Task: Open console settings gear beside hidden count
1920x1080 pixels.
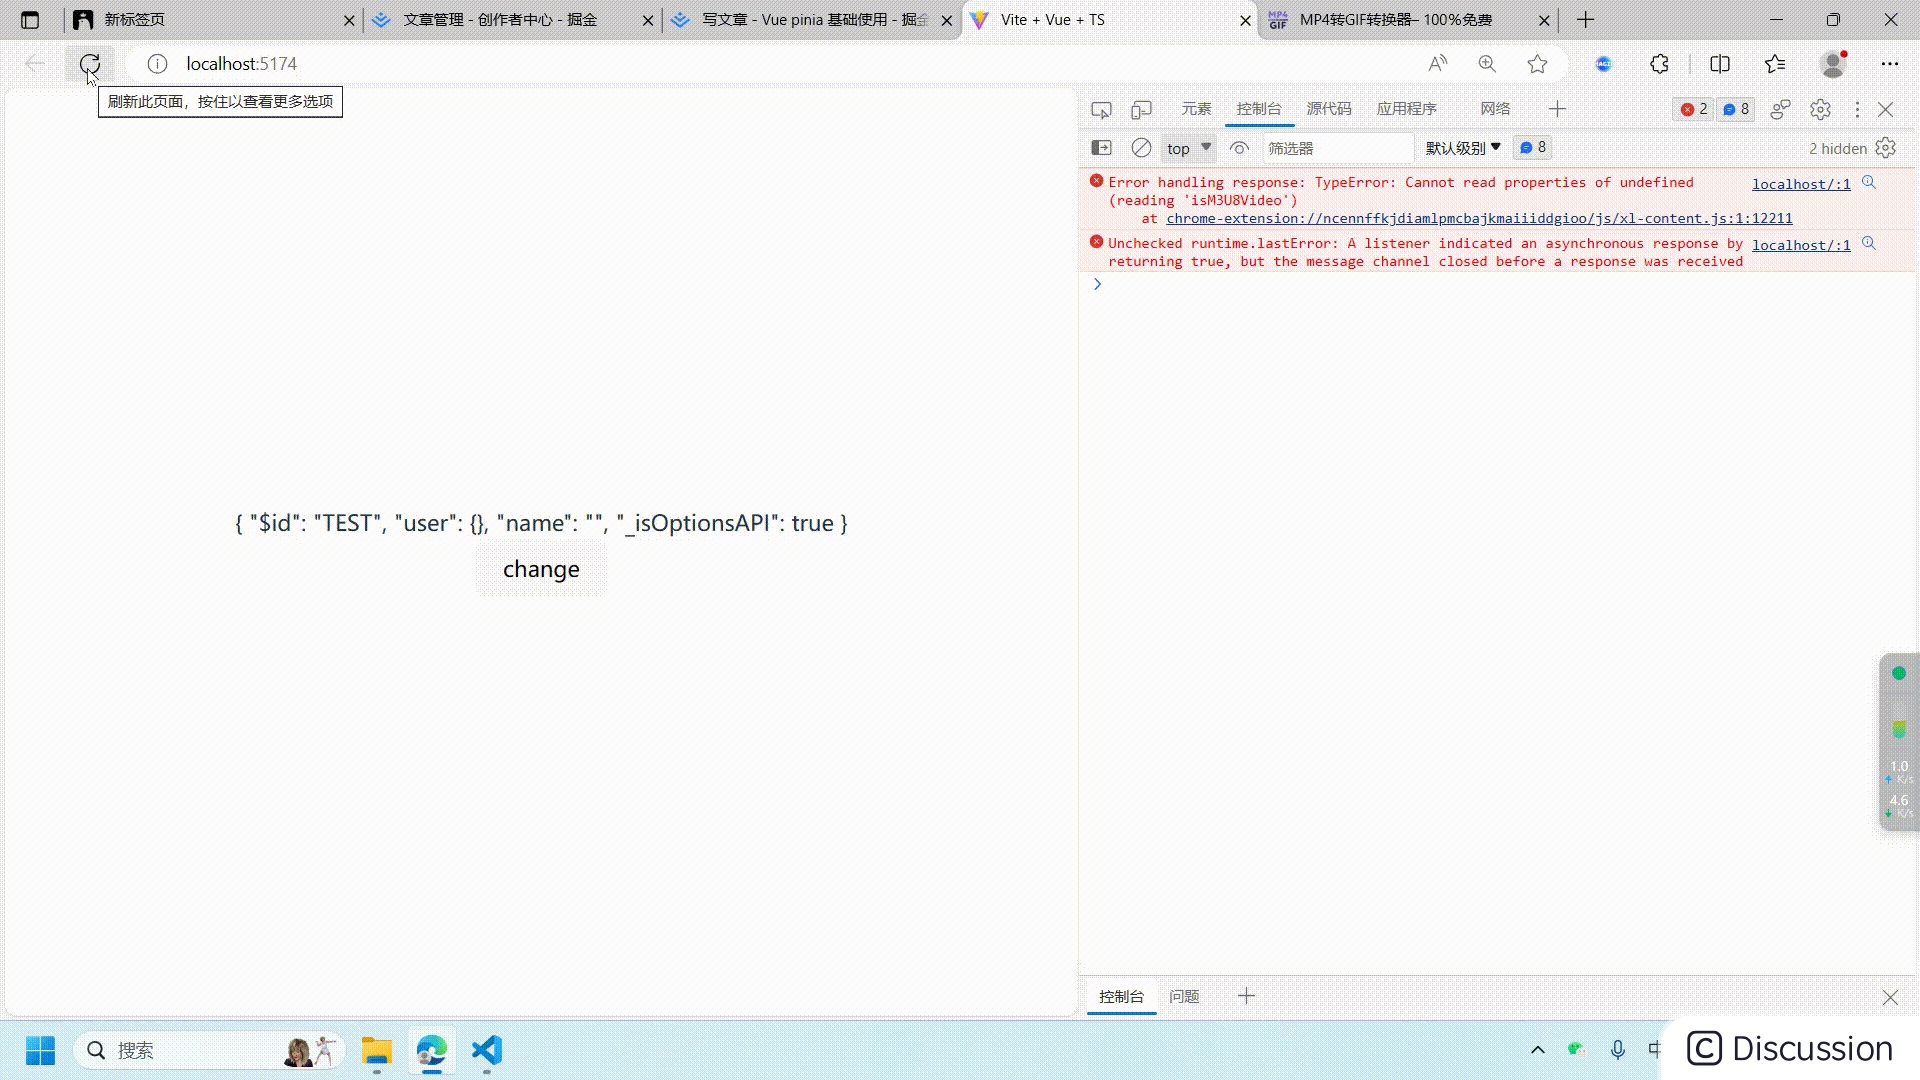Action: pos(1886,148)
